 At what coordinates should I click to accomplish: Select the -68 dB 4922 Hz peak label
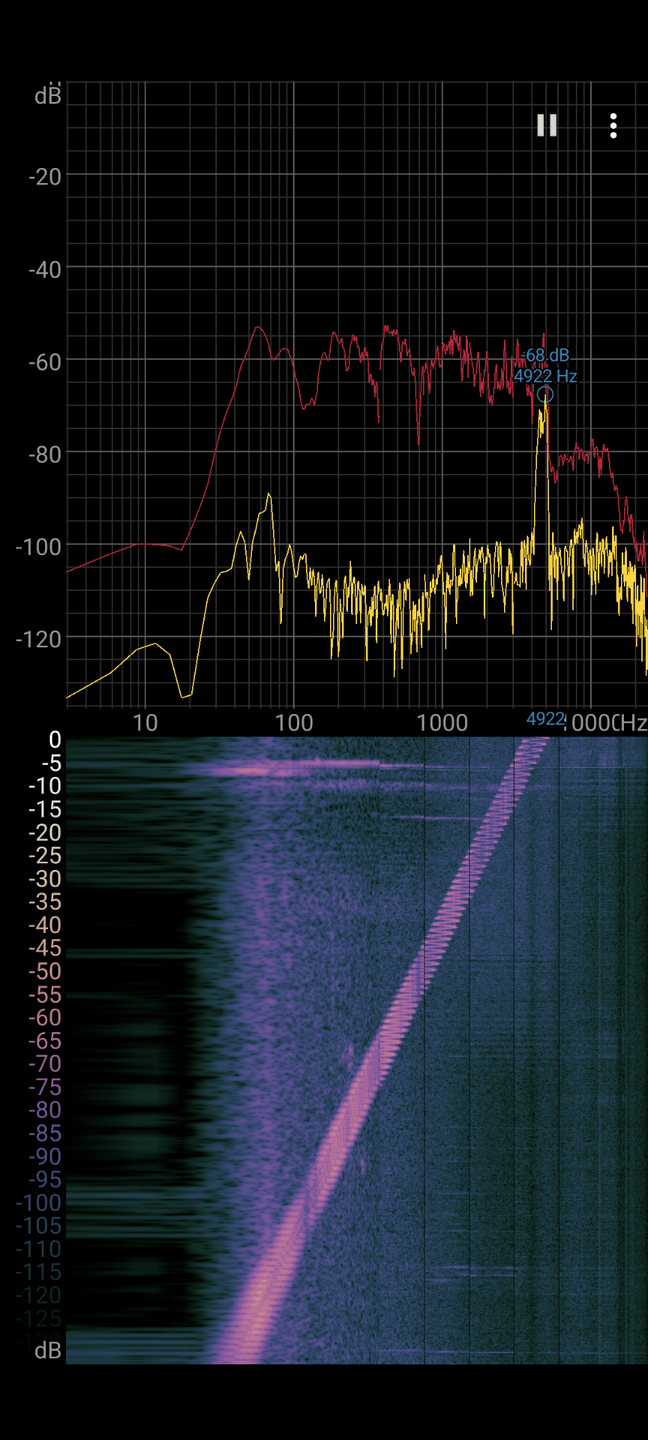(x=546, y=366)
